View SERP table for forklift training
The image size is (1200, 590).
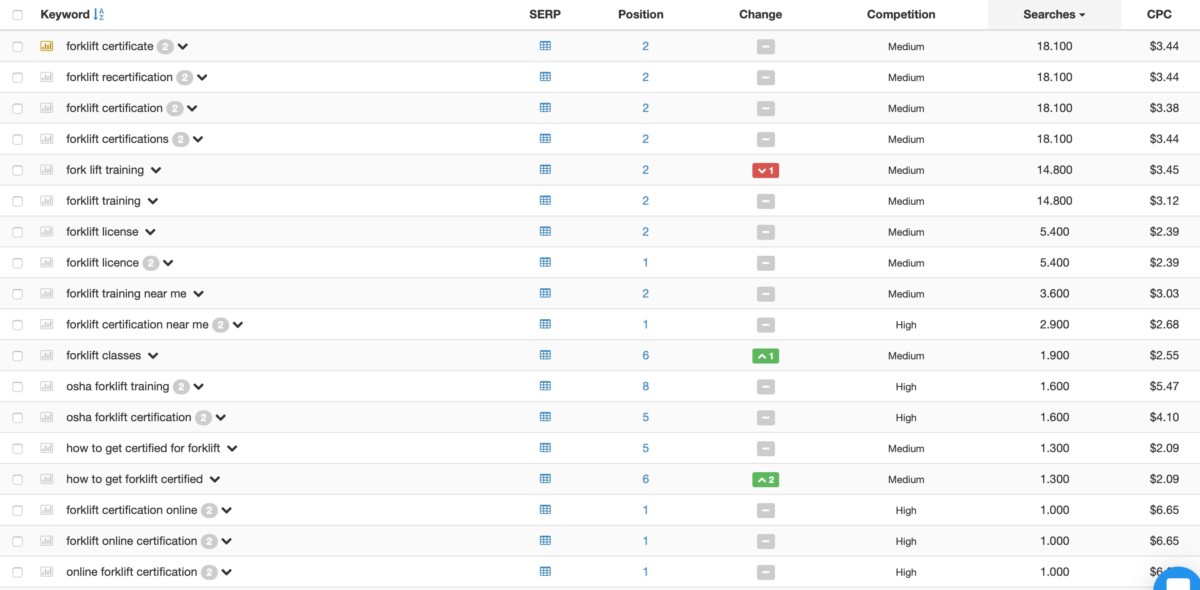[x=545, y=201]
